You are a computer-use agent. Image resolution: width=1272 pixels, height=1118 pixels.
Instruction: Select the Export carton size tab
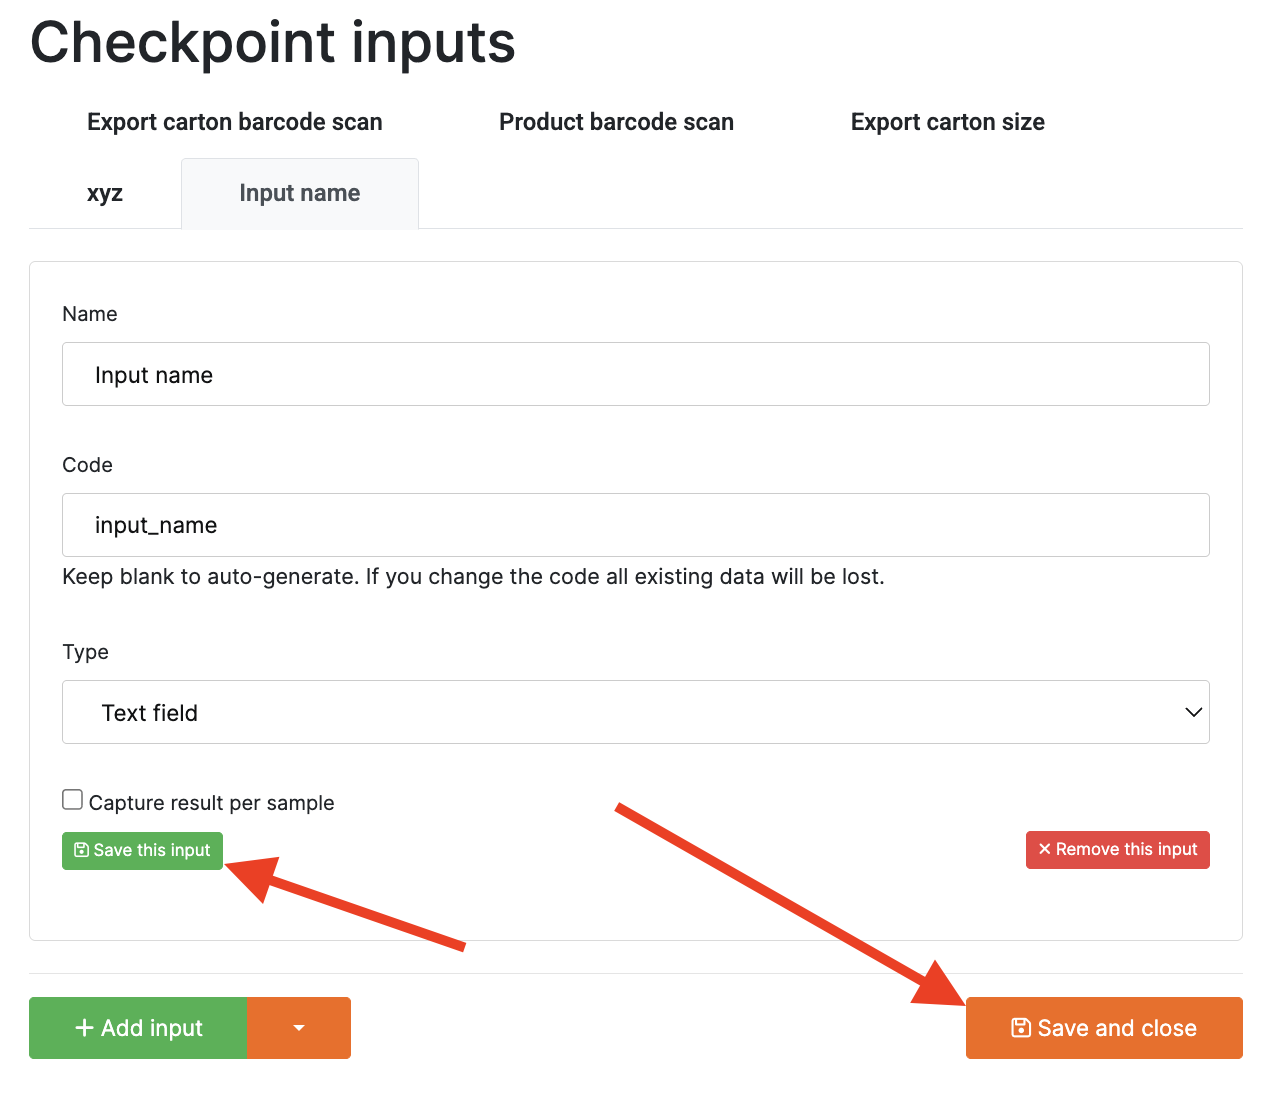point(947,122)
